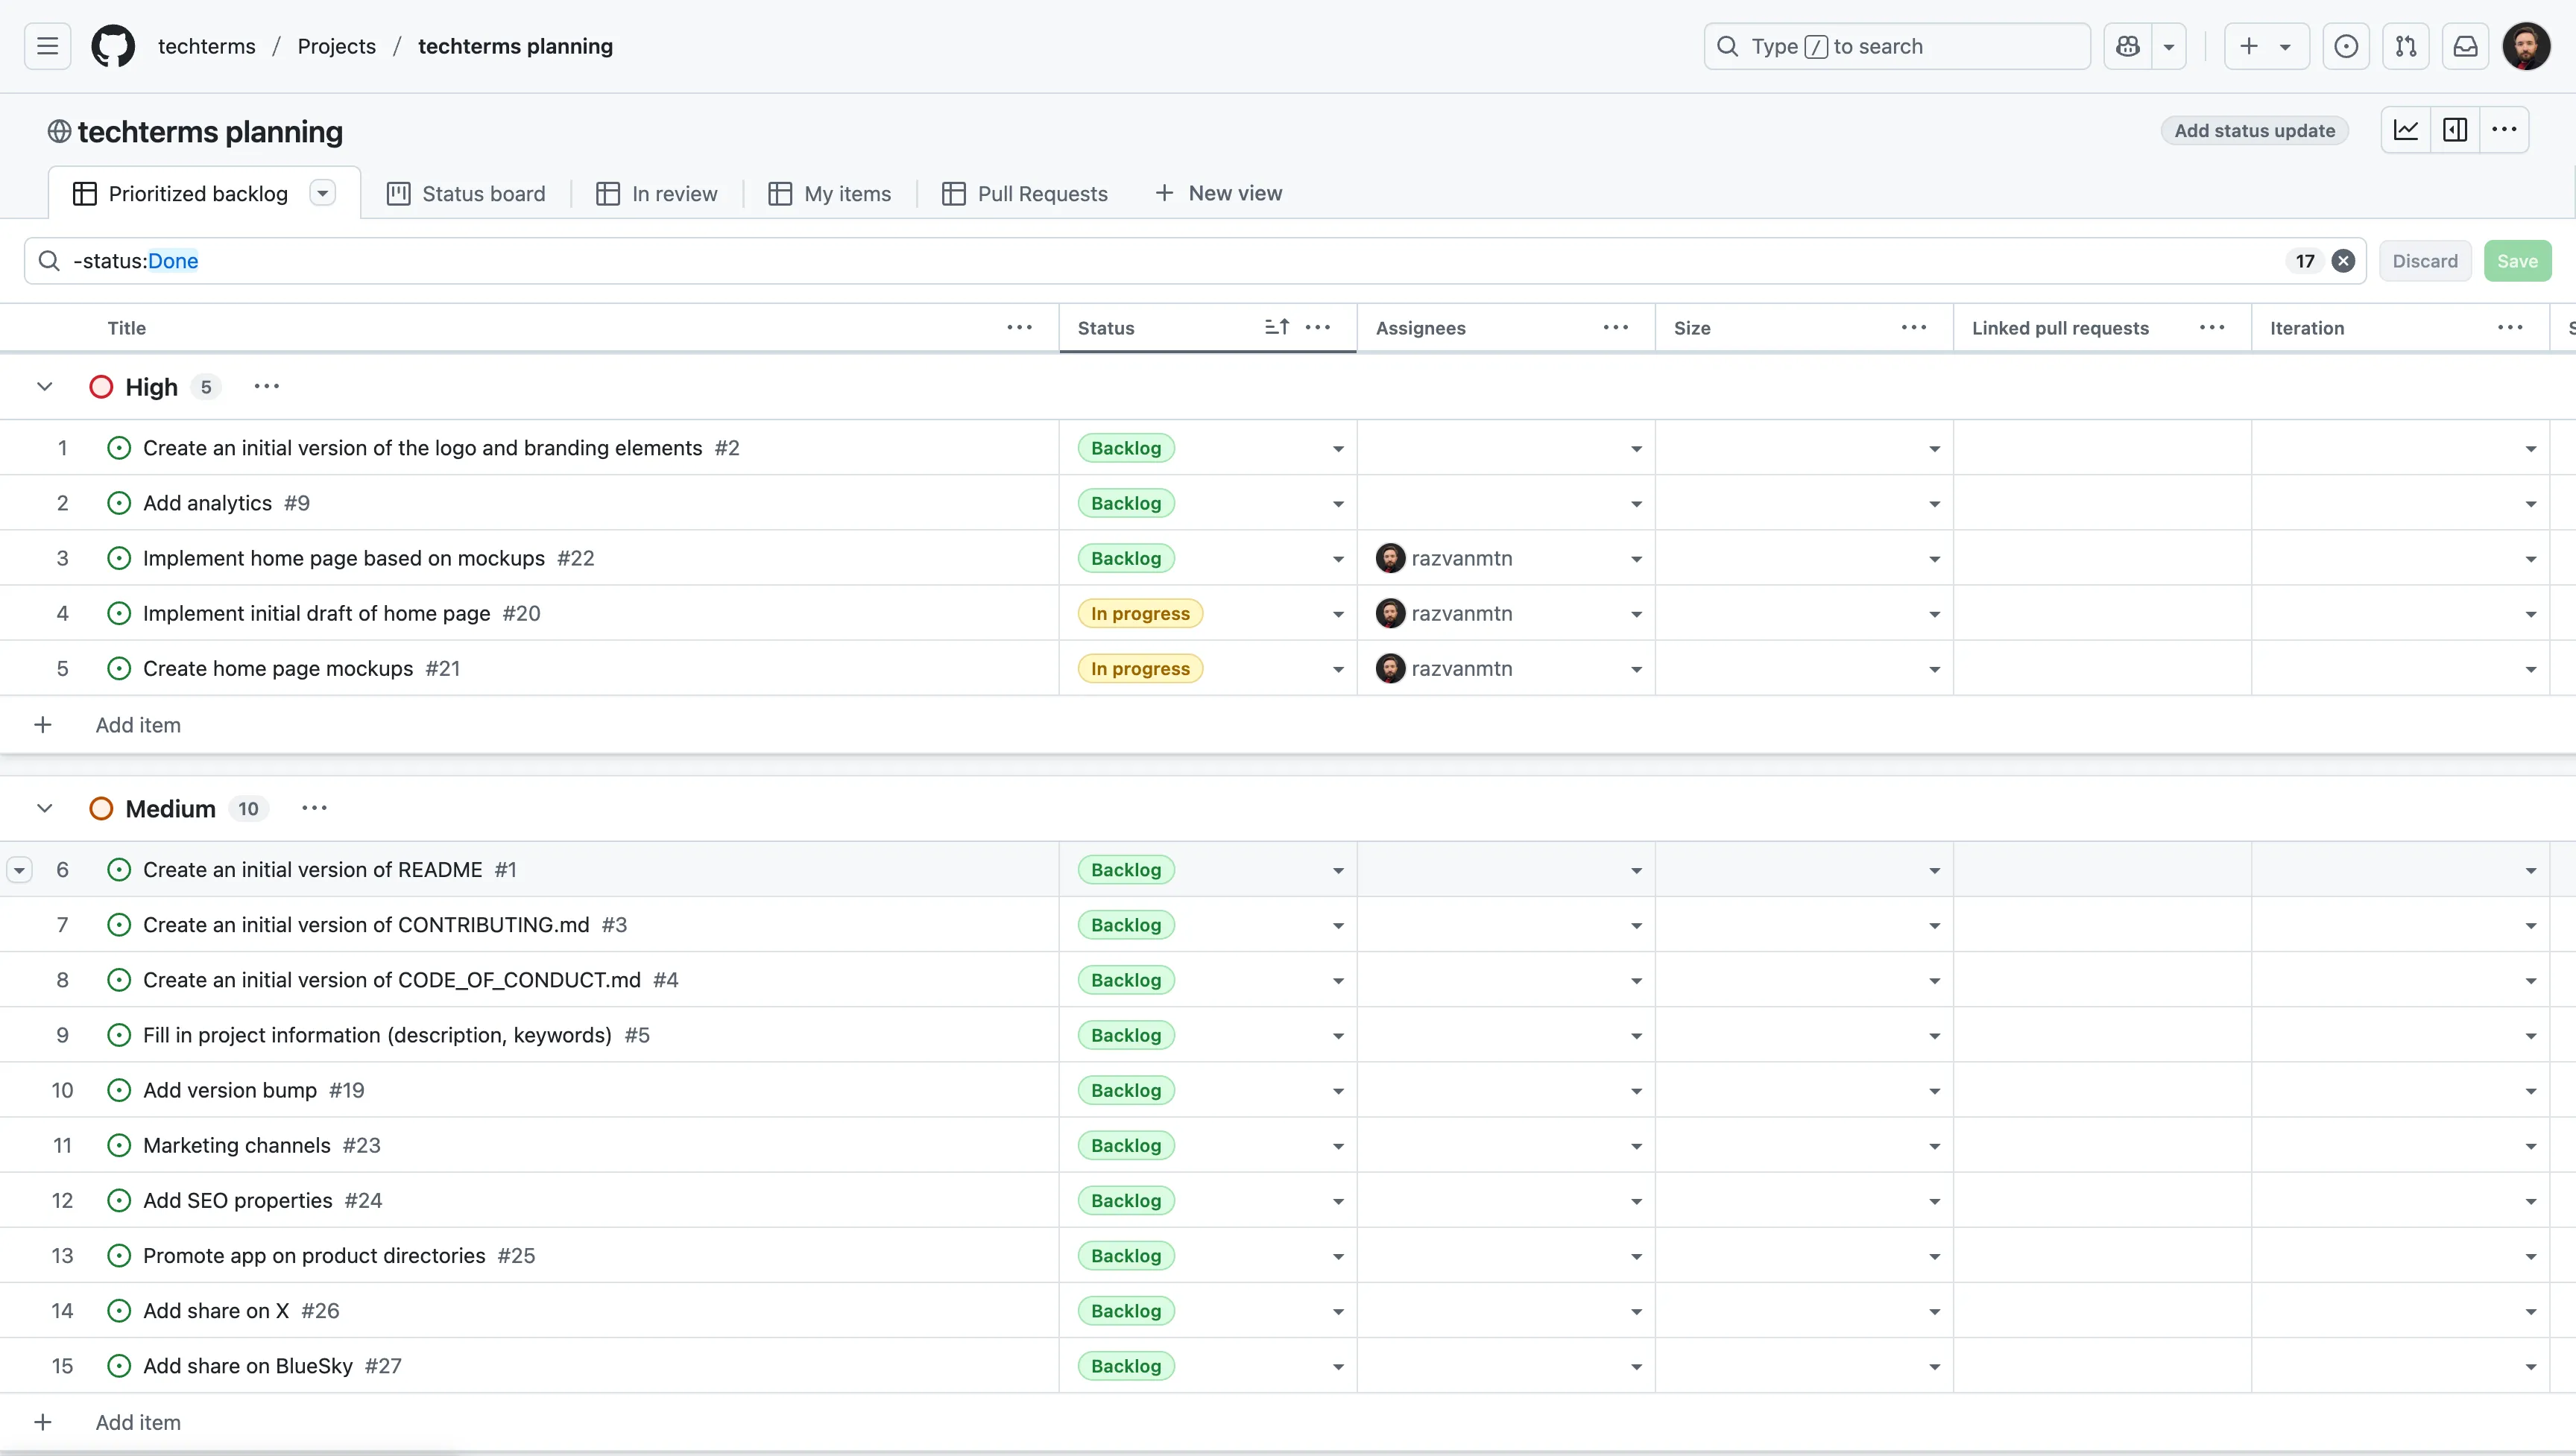Click the Add status update button
Screen dimensions: 2576x1456
click(2254, 131)
